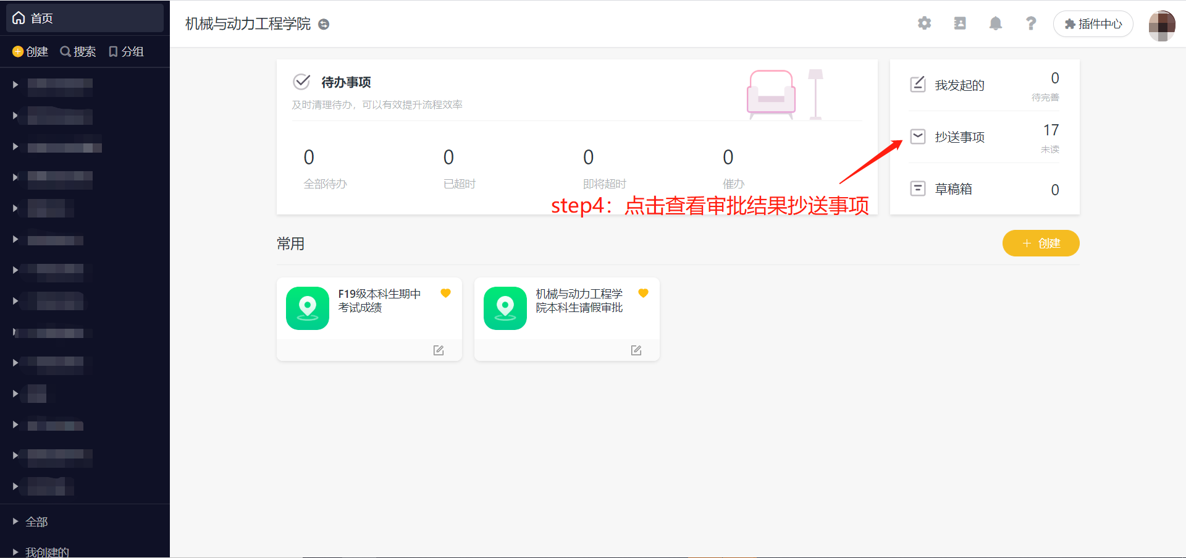Click the edit icon on 本科生请假审批 card
1186x558 pixels.
(636, 350)
